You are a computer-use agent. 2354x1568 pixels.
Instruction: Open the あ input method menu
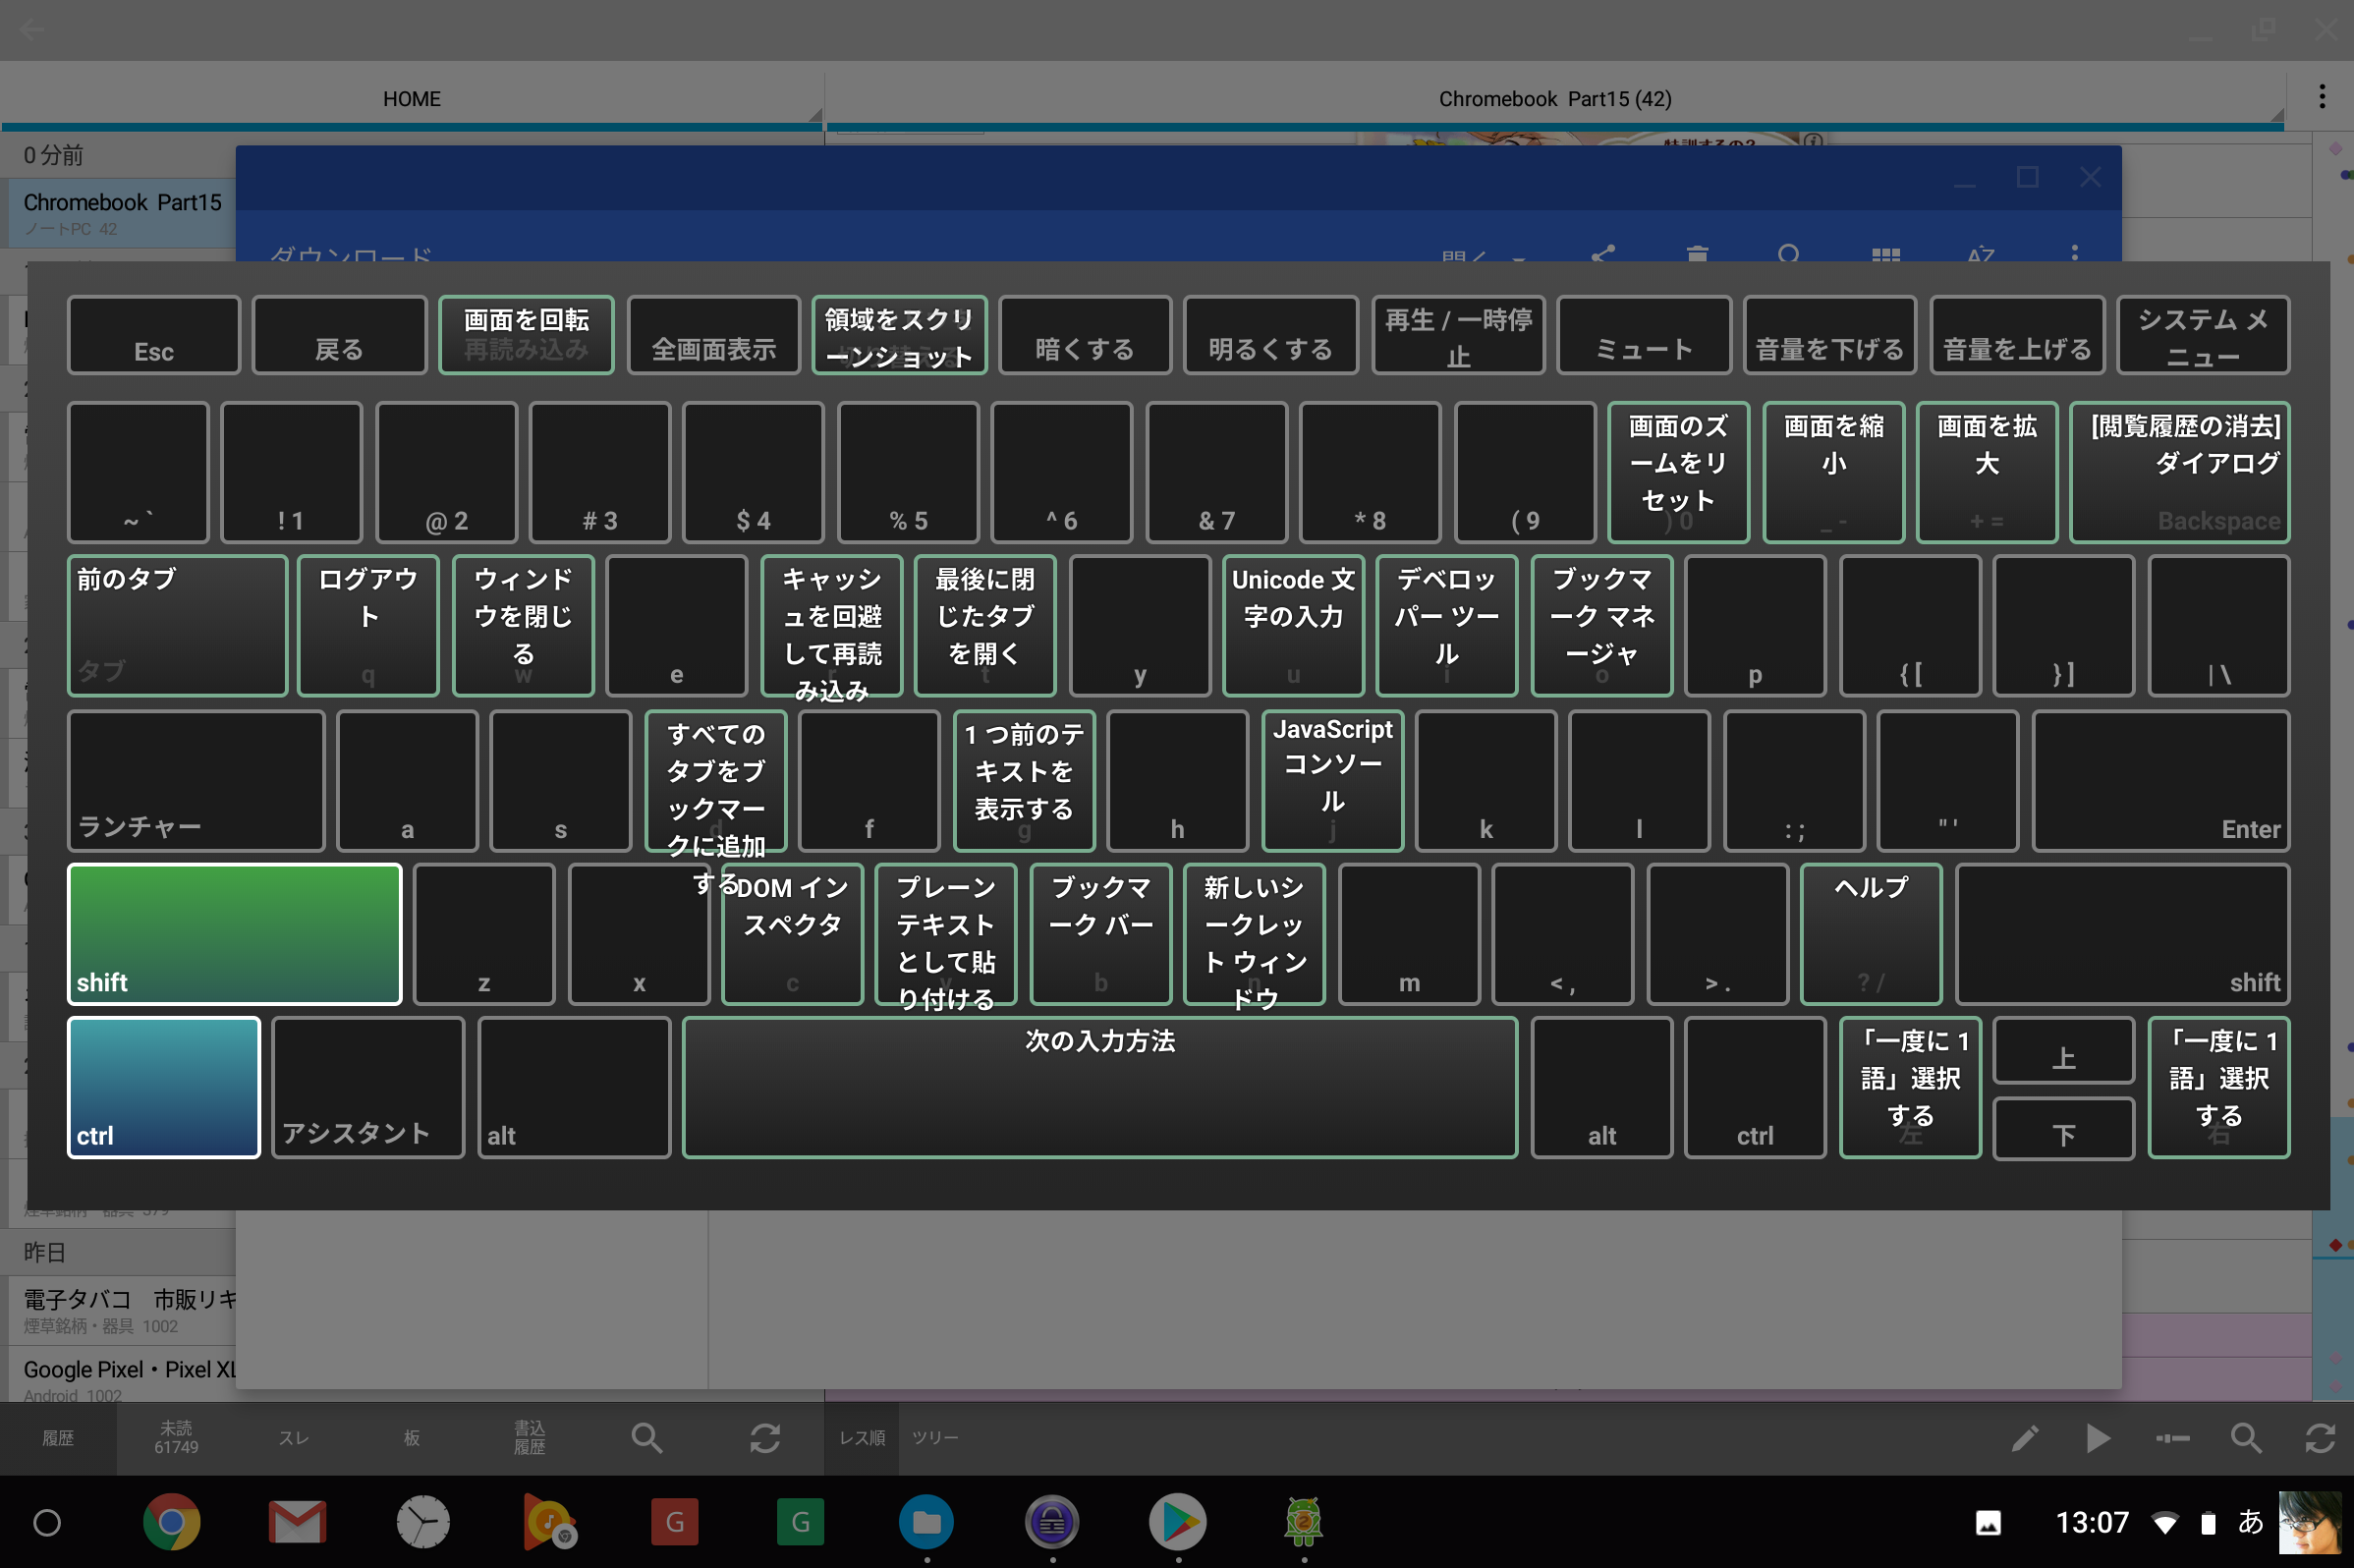tap(2250, 1522)
